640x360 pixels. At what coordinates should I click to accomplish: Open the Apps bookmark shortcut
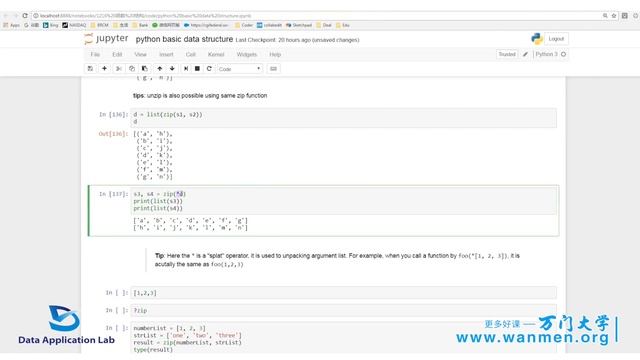[11, 25]
